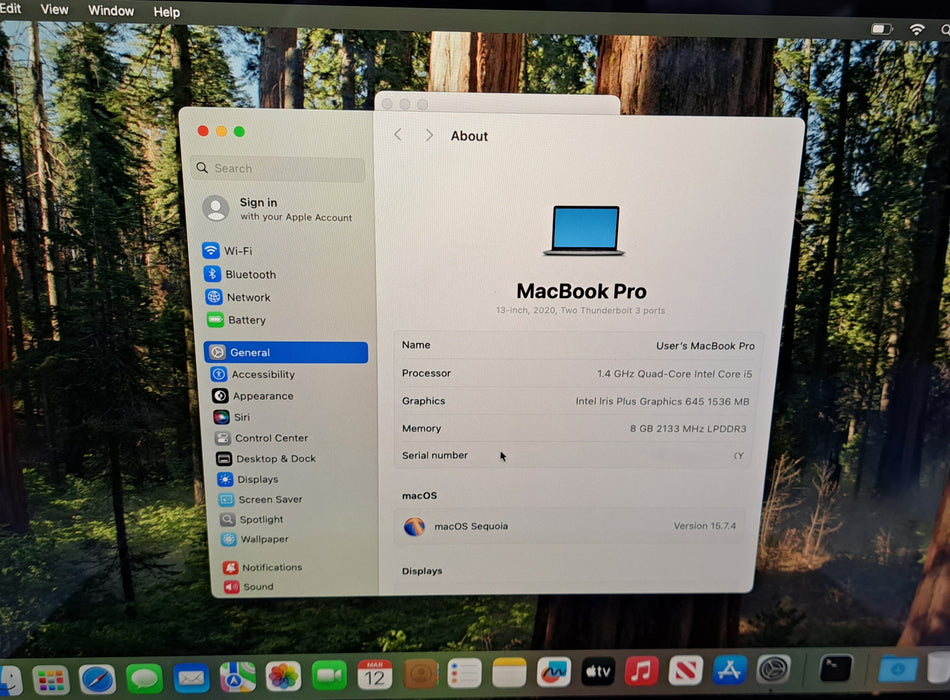The image size is (950, 700).
Task: Open the View menu
Action: coord(55,9)
